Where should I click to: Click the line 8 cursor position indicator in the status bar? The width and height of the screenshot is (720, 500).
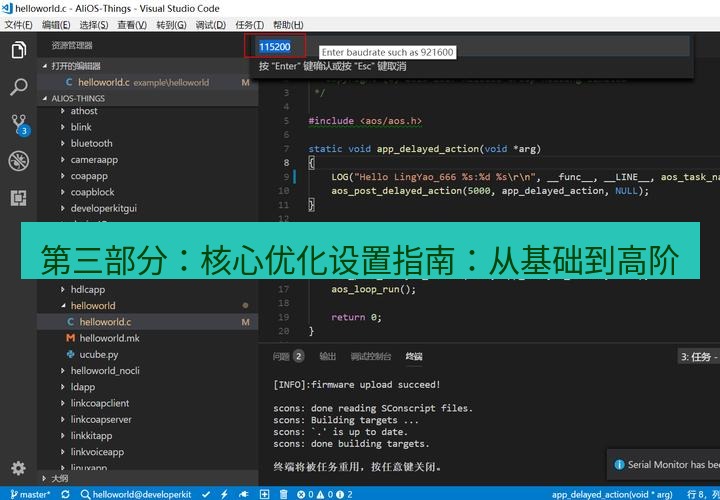(x=703, y=494)
